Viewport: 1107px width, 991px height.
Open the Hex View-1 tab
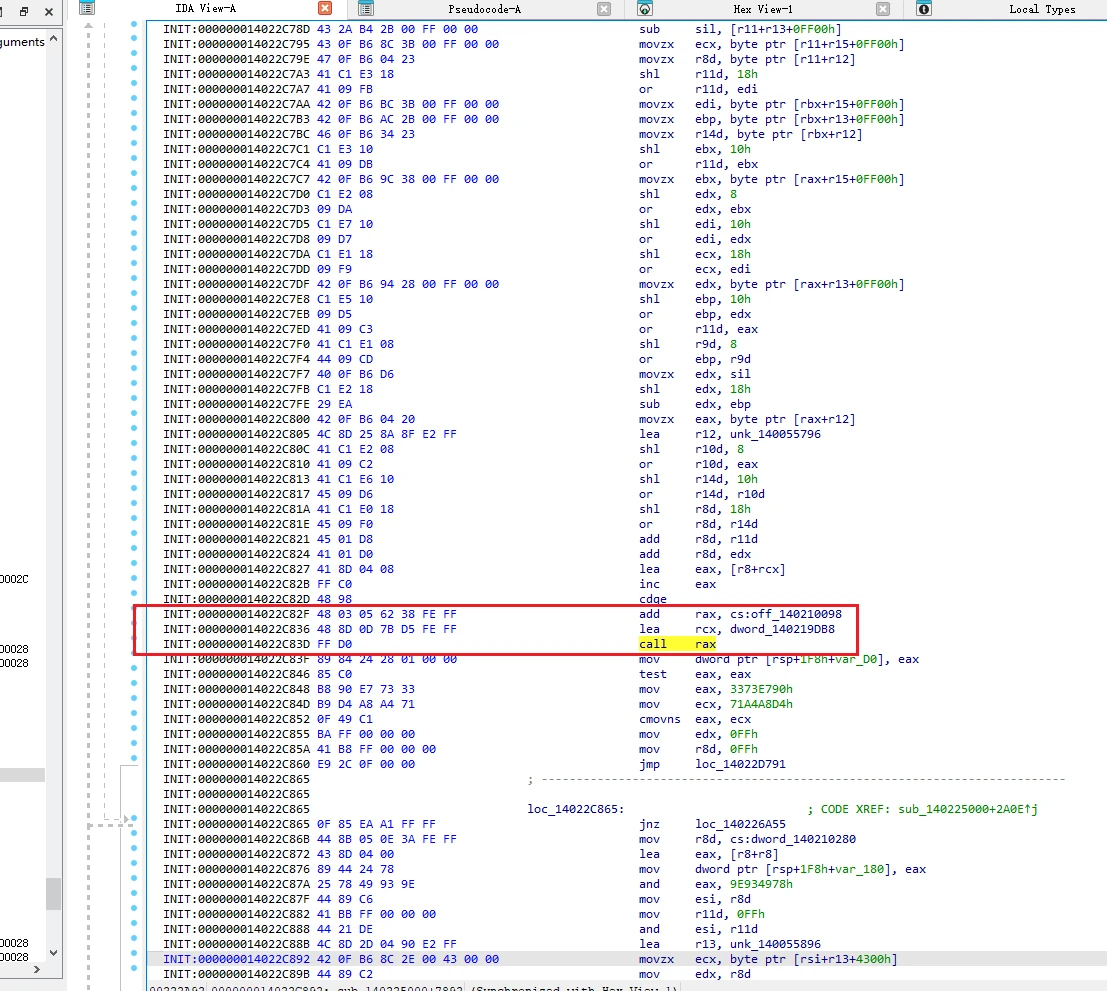click(762, 9)
